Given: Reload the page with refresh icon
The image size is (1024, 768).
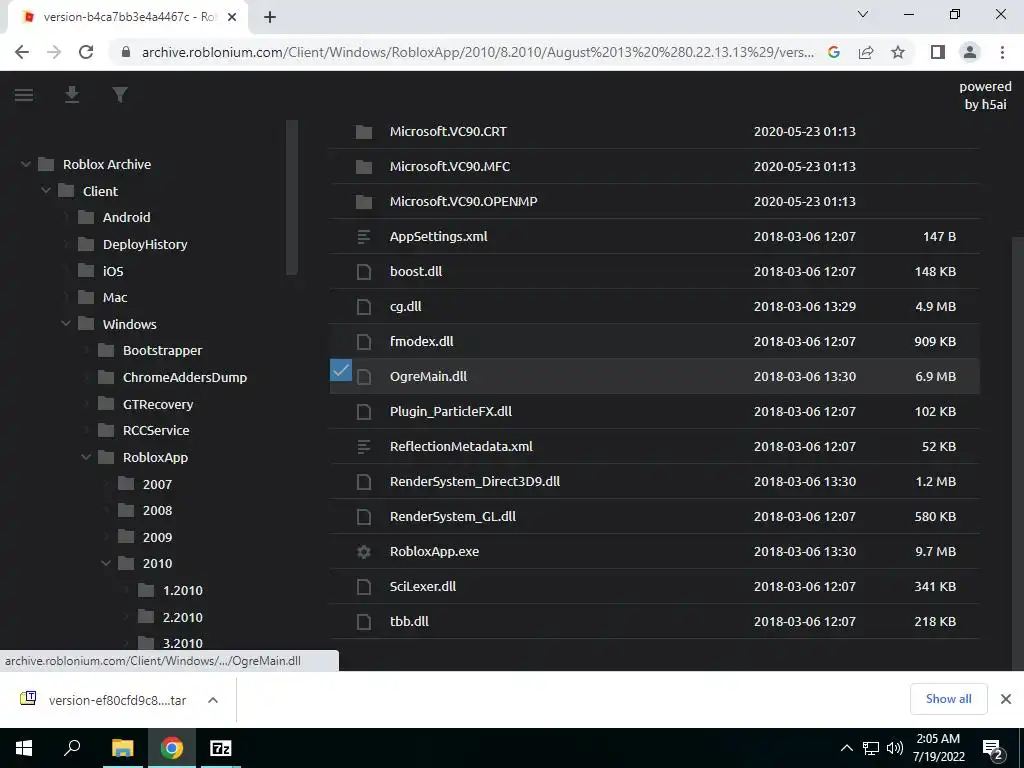Looking at the screenshot, I should tap(86, 52).
